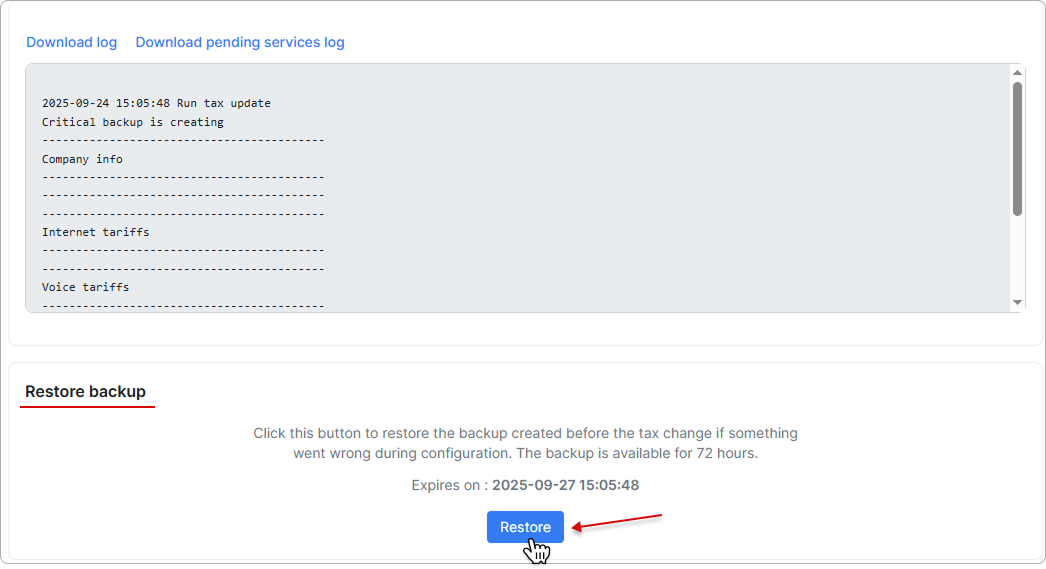Click the expiry date 2025-09-27 15:05:48
This screenshot has width=1046, height=569.
565,485
